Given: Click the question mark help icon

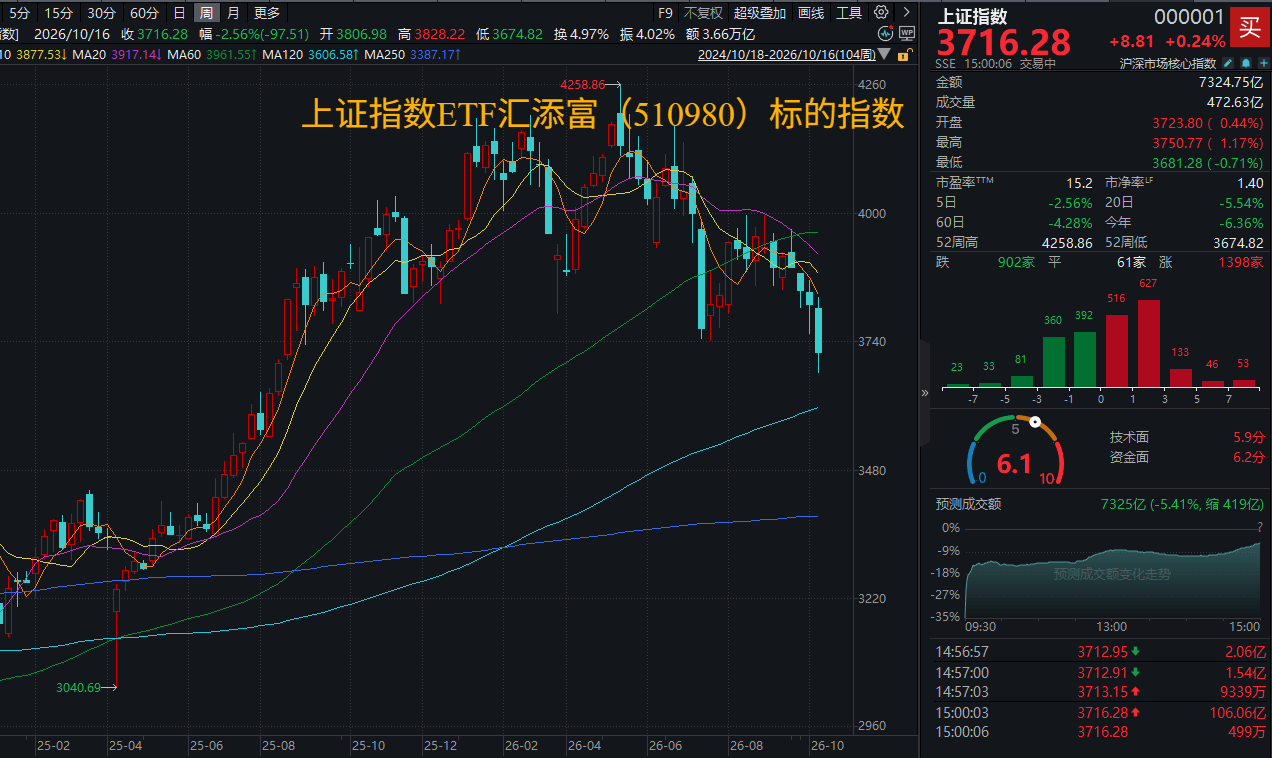Looking at the screenshot, I should (x=1259, y=526).
